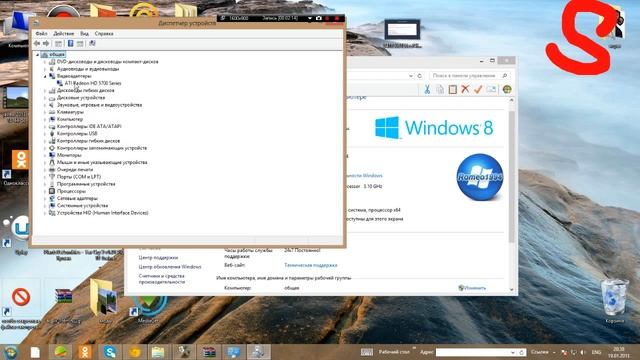
Task: Expand DVD and CD-ROM drives node
Action: point(45,62)
